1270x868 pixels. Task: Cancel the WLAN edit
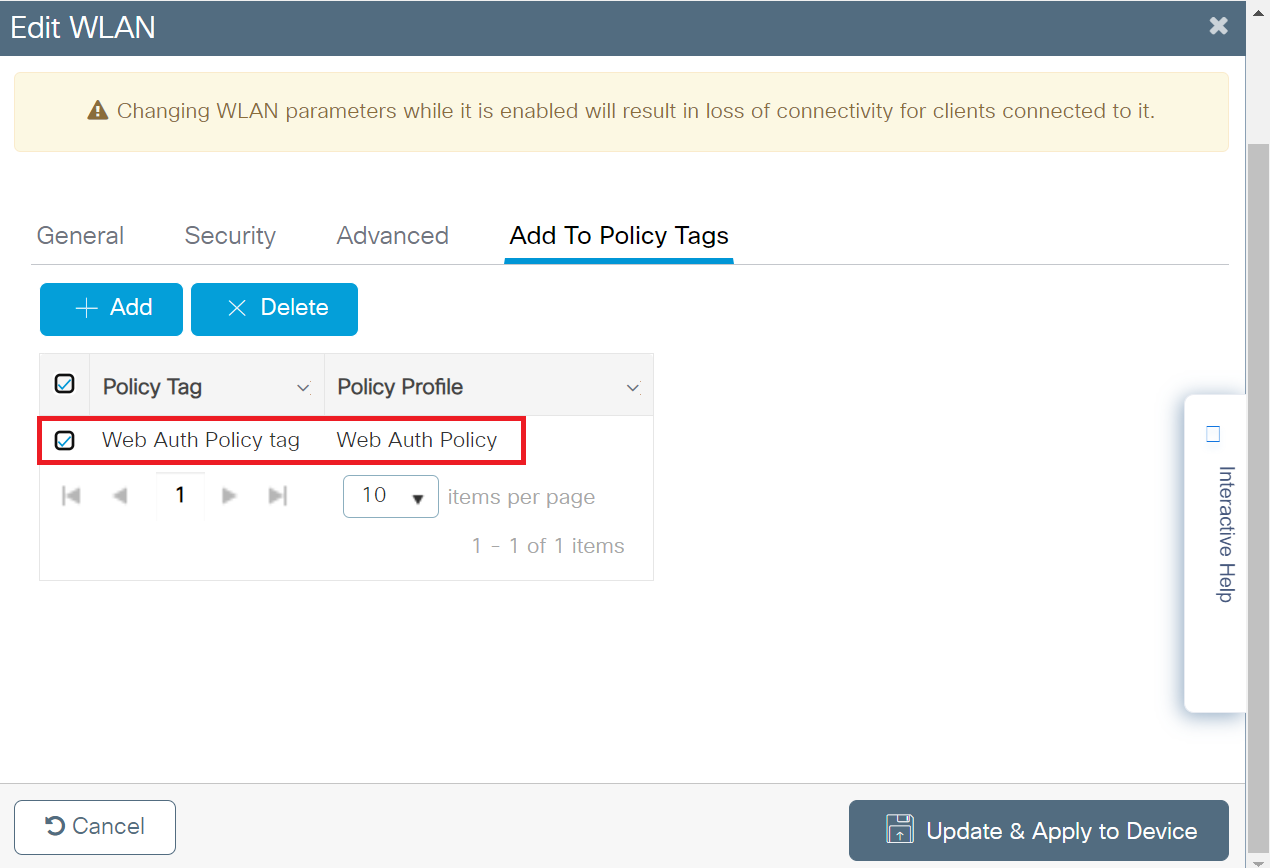pyautogui.click(x=95, y=827)
